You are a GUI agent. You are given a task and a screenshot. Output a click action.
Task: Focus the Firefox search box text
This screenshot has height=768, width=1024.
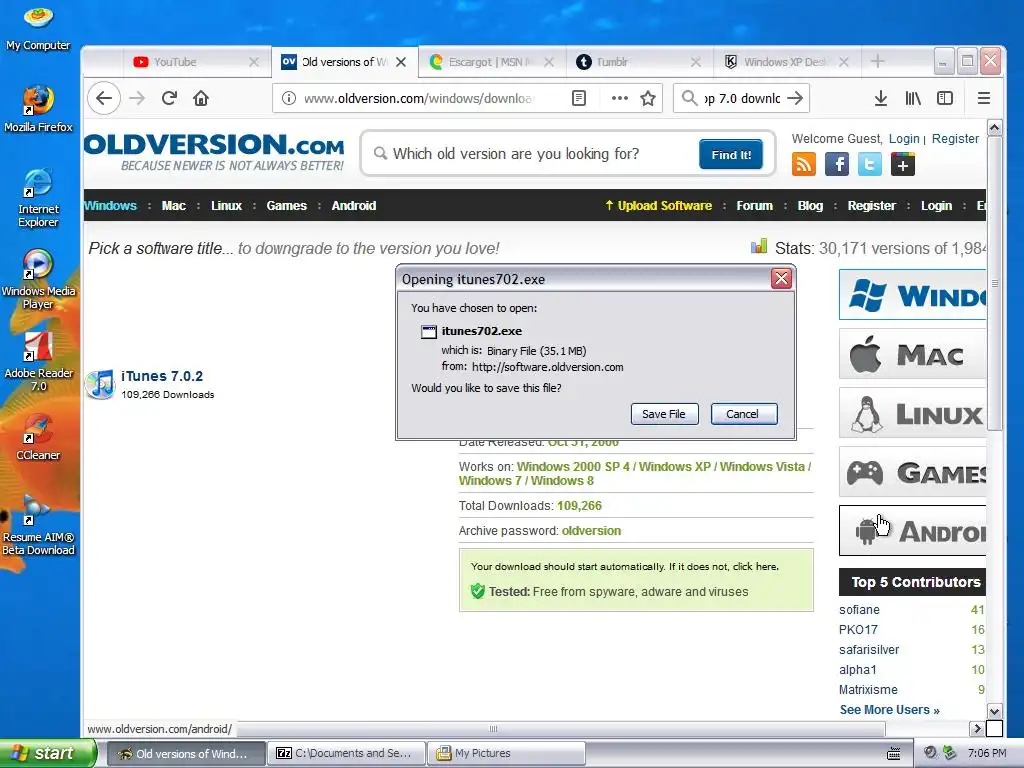[743, 99]
